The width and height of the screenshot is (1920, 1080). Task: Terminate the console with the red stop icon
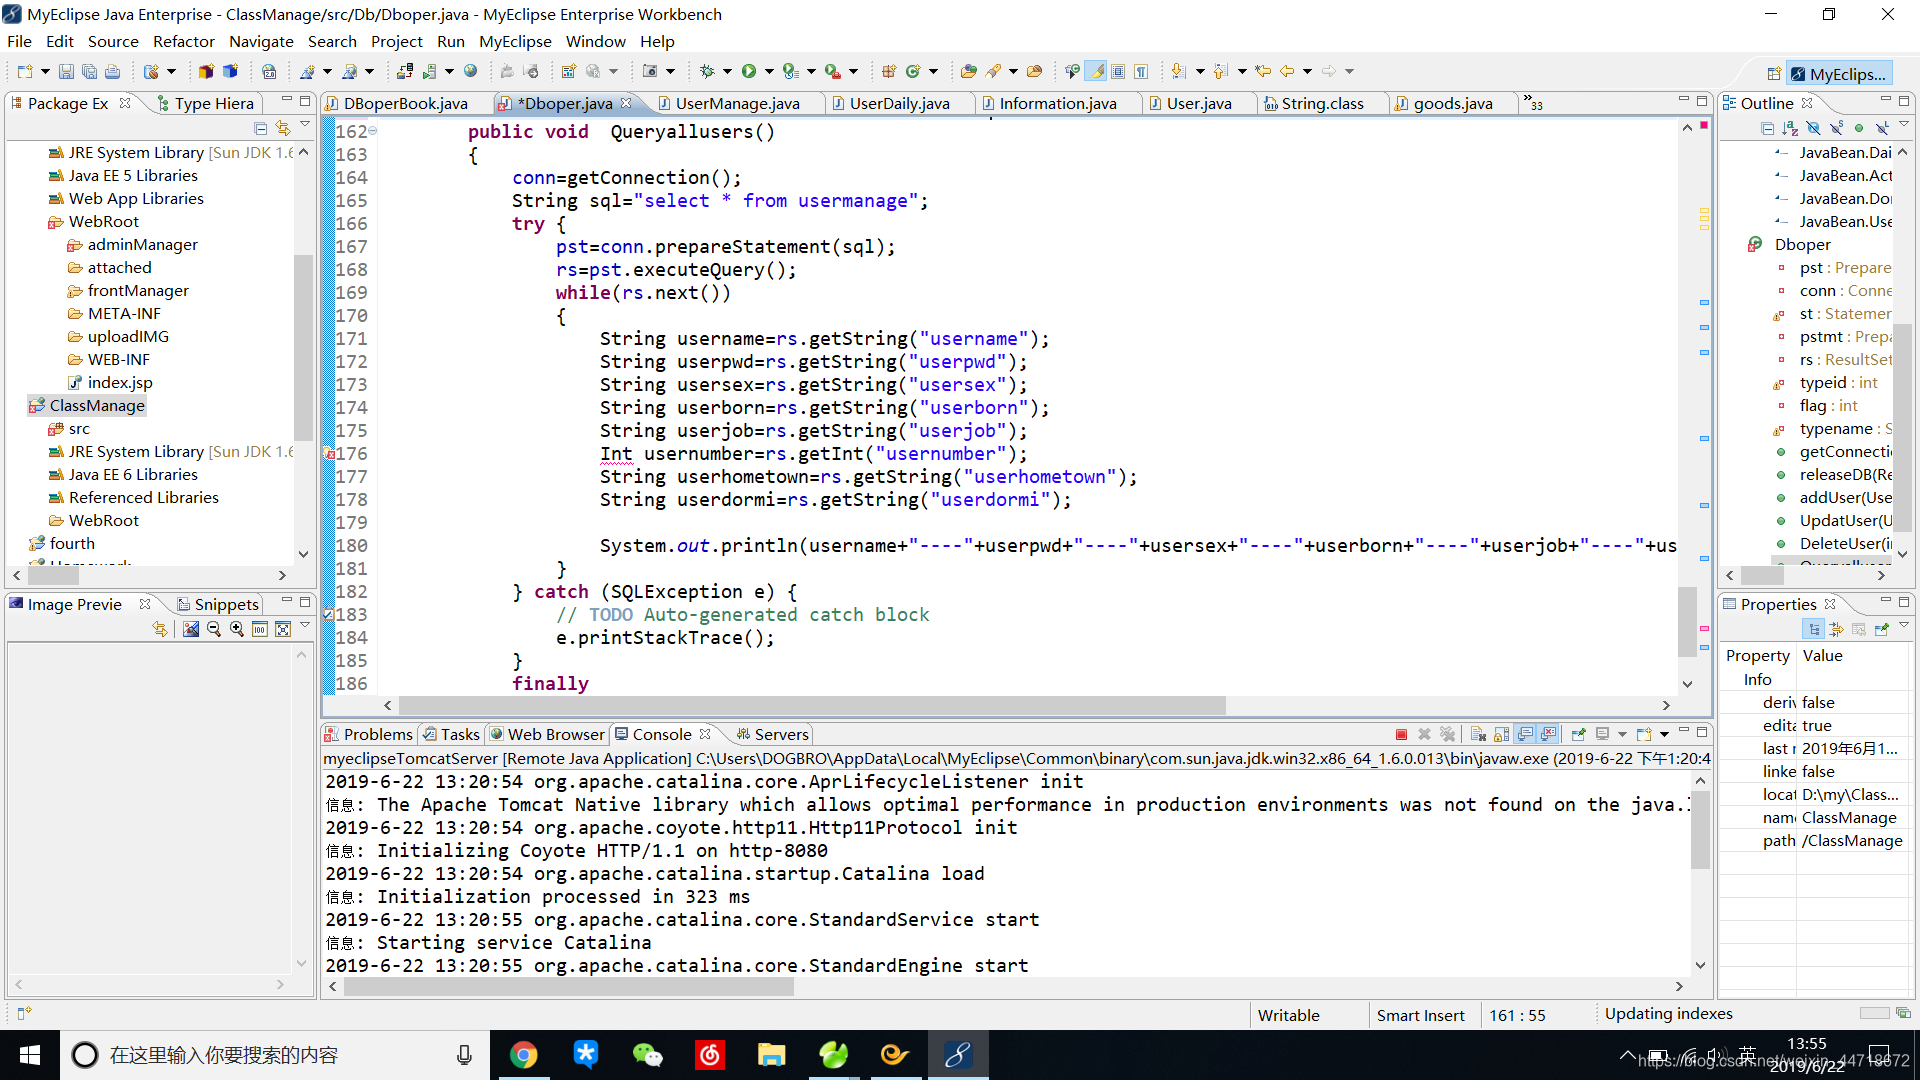(x=1401, y=734)
